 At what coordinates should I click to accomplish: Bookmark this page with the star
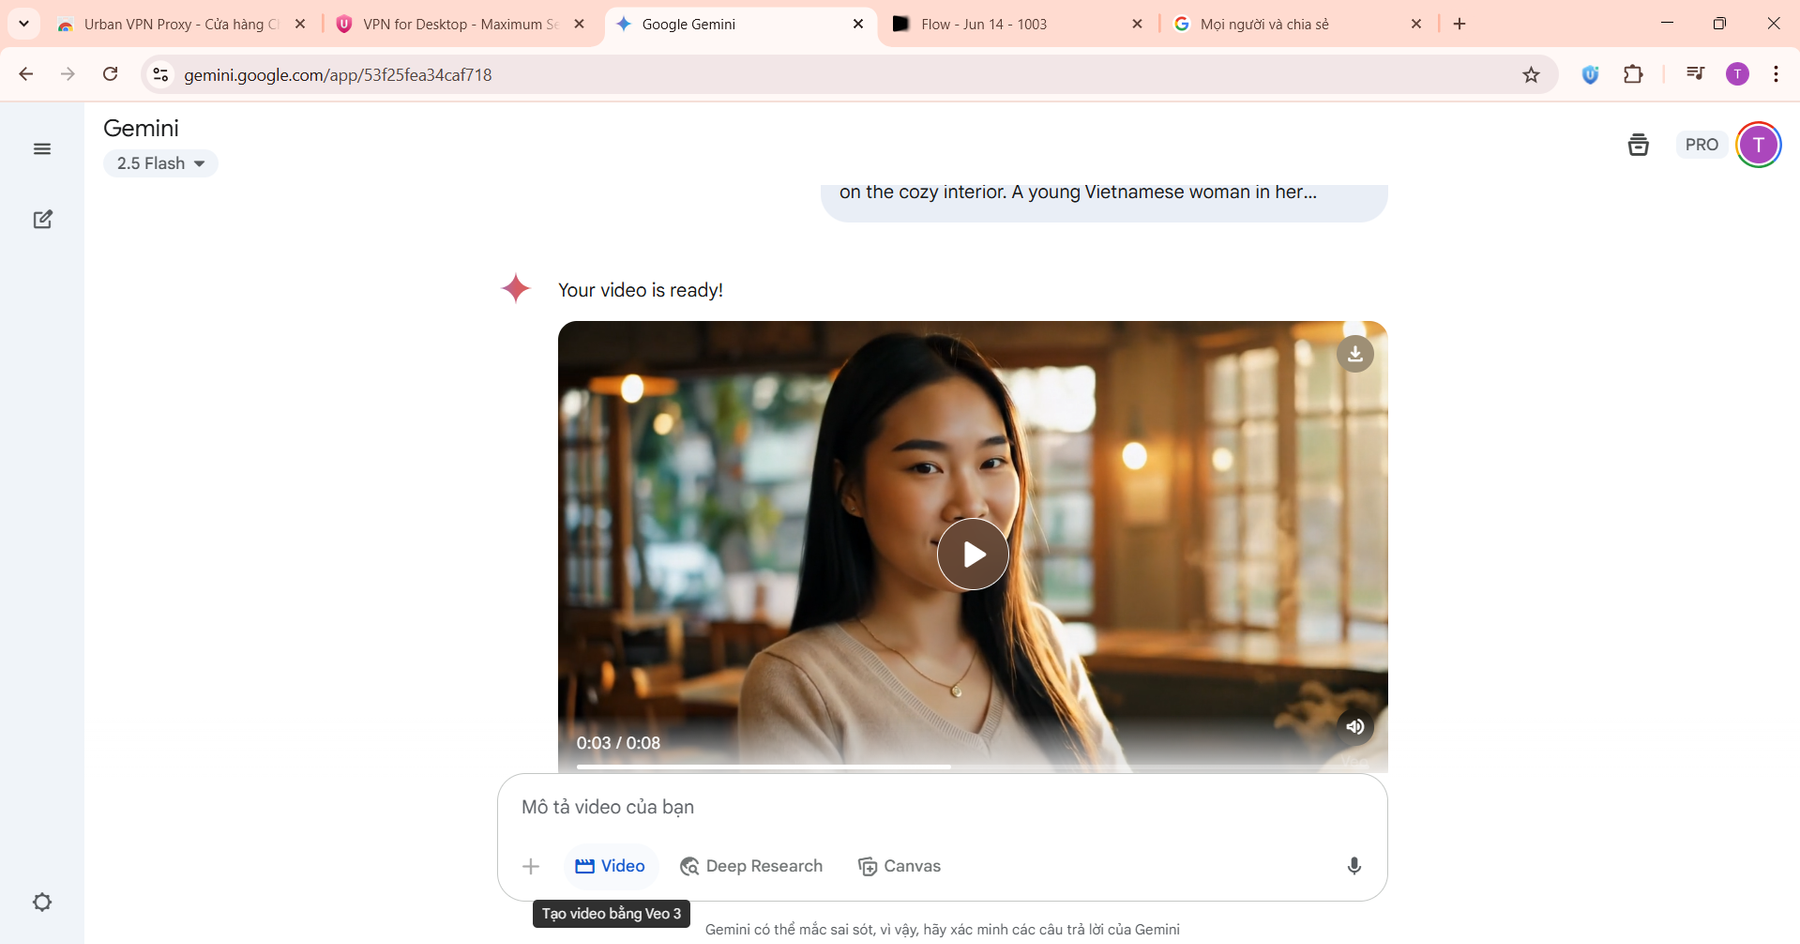pos(1531,75)
